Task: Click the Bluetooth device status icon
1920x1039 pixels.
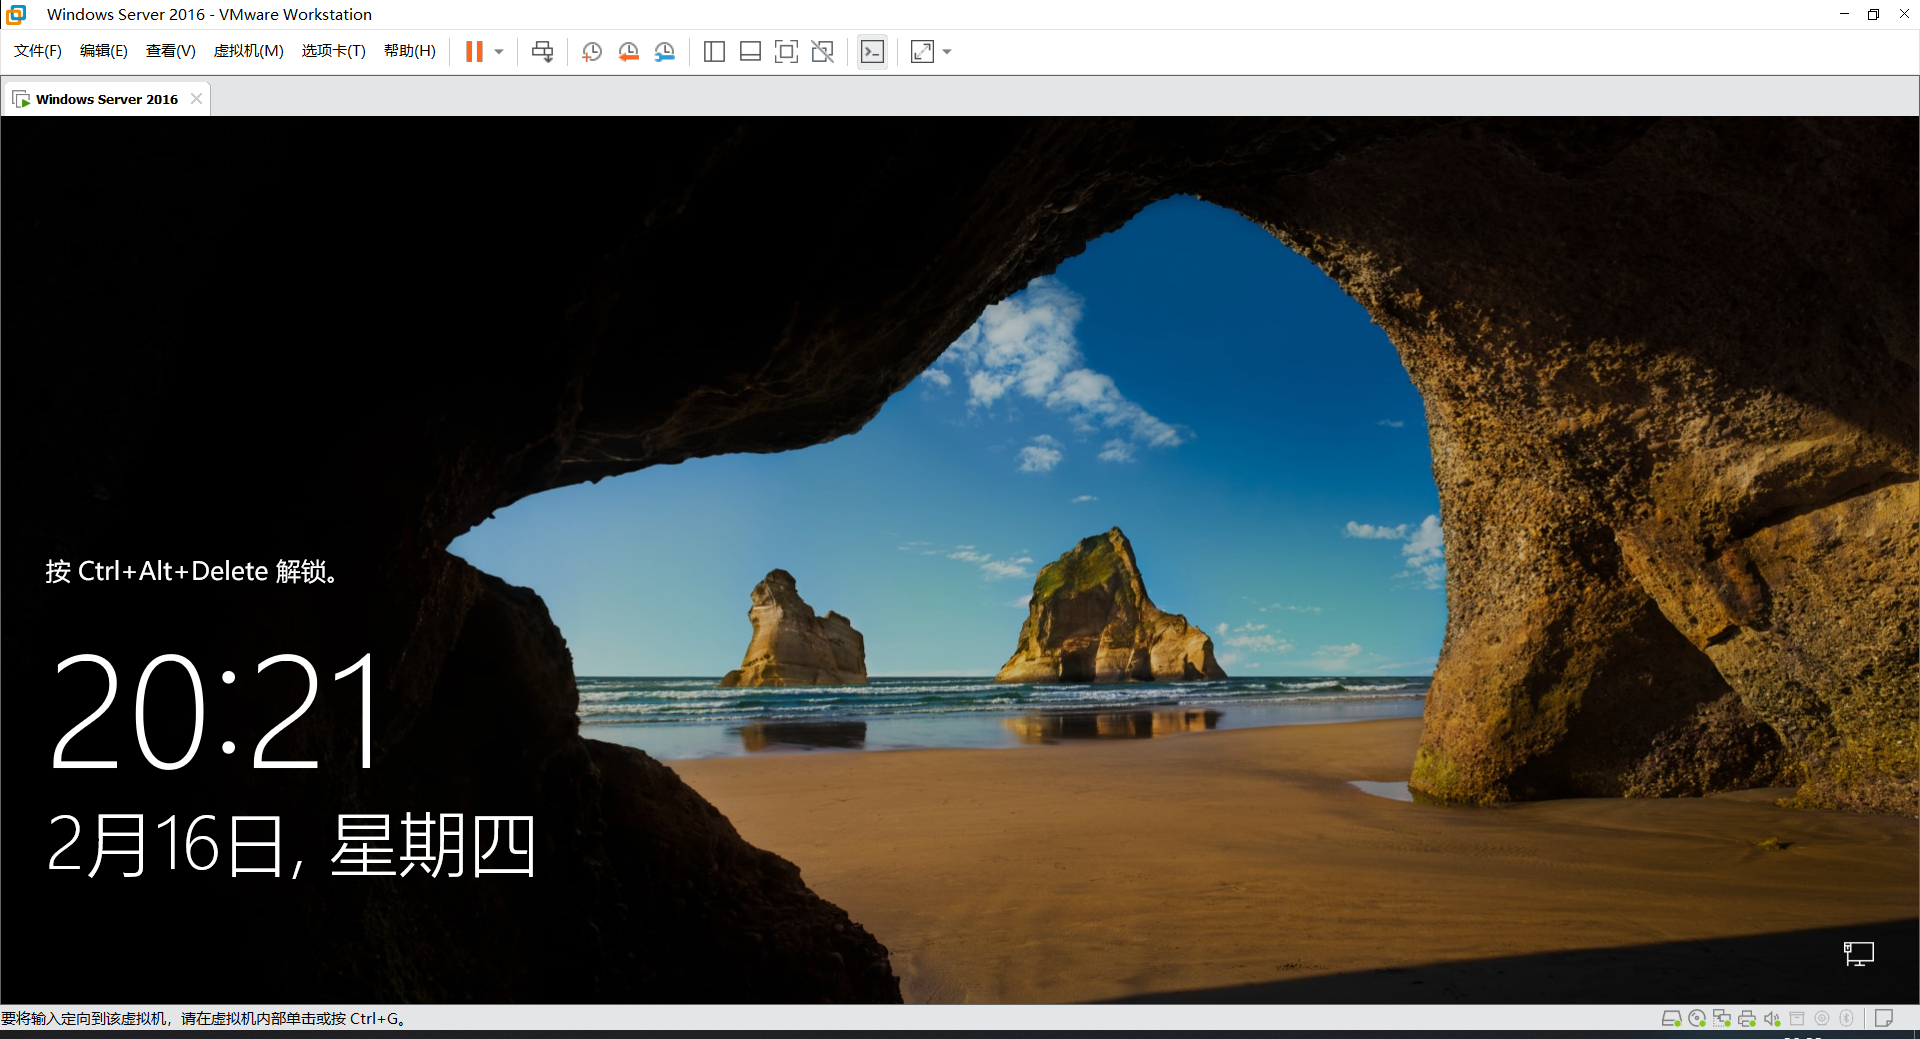Action: click(1847, 1019)
